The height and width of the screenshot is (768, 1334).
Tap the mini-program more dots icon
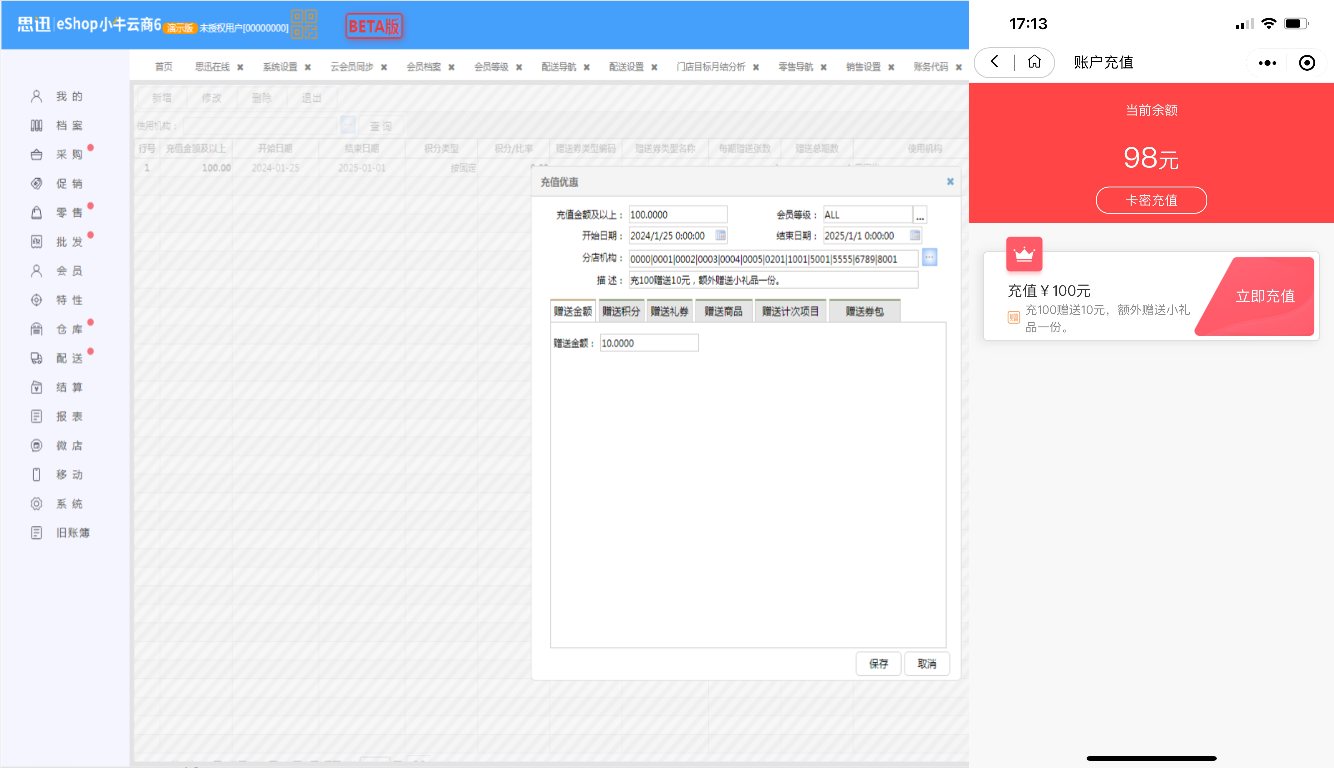click(x=1267, y=63)
